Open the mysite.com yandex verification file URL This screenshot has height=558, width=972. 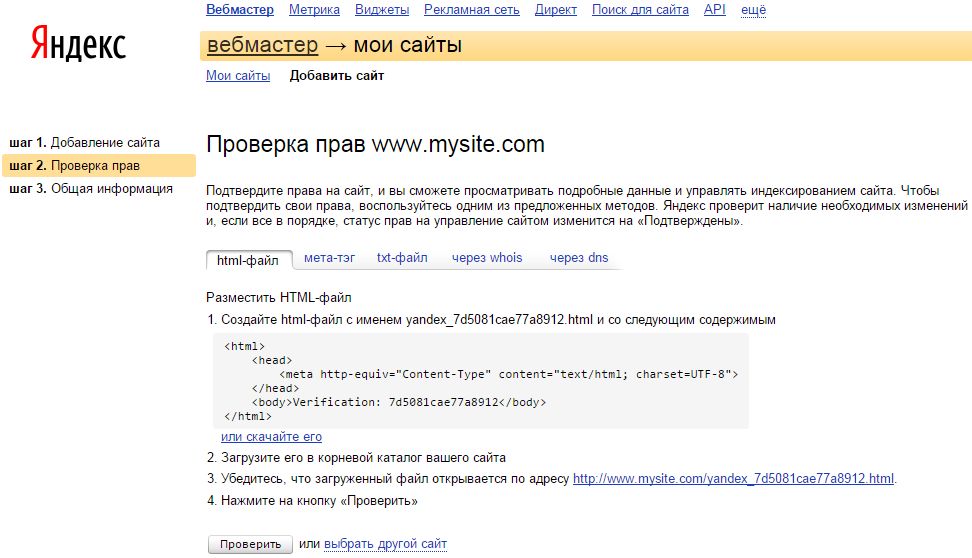[x=733, y=479]
